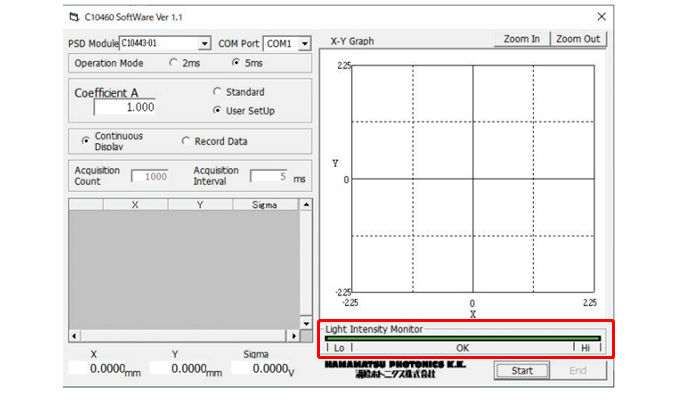The width and height of the screenshot is (690, 418).
Task: Click the disabled End button
Action: [x=578, y=370]
